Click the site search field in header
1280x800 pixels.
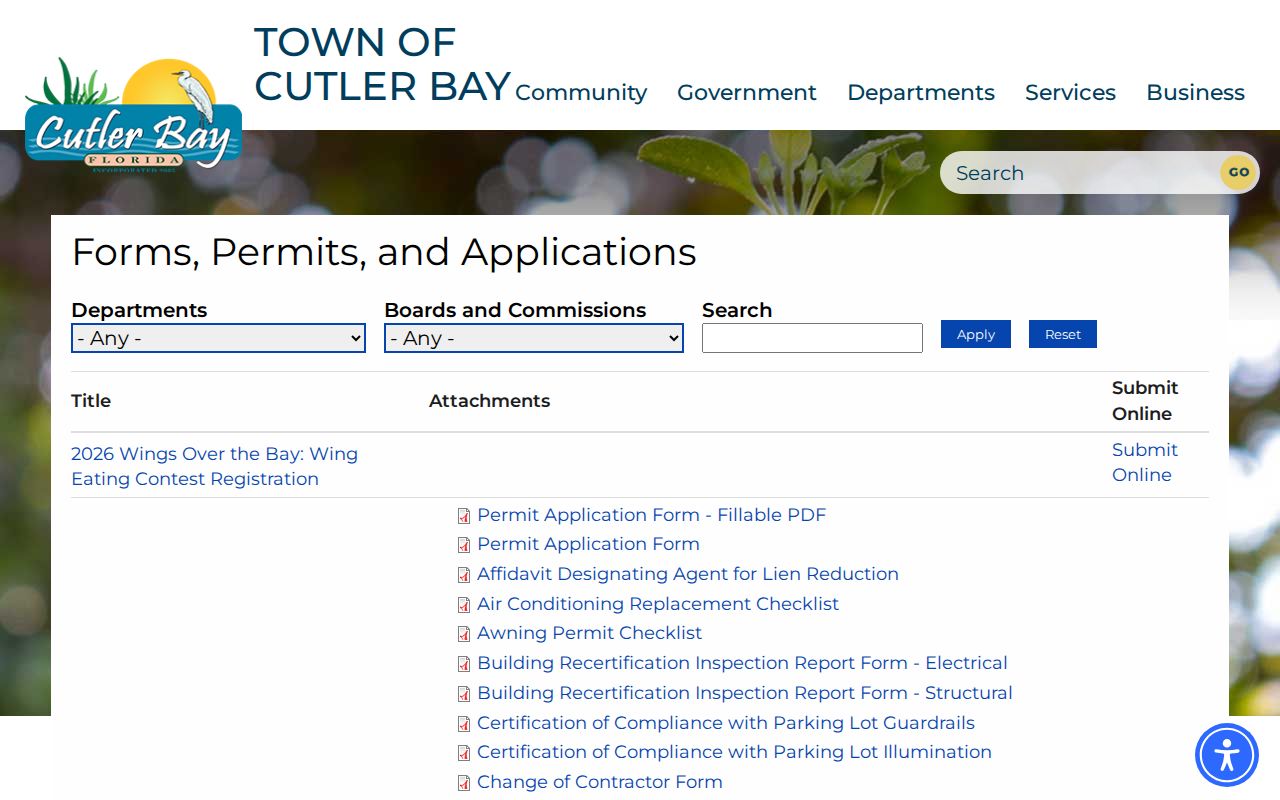(1080, 173)
